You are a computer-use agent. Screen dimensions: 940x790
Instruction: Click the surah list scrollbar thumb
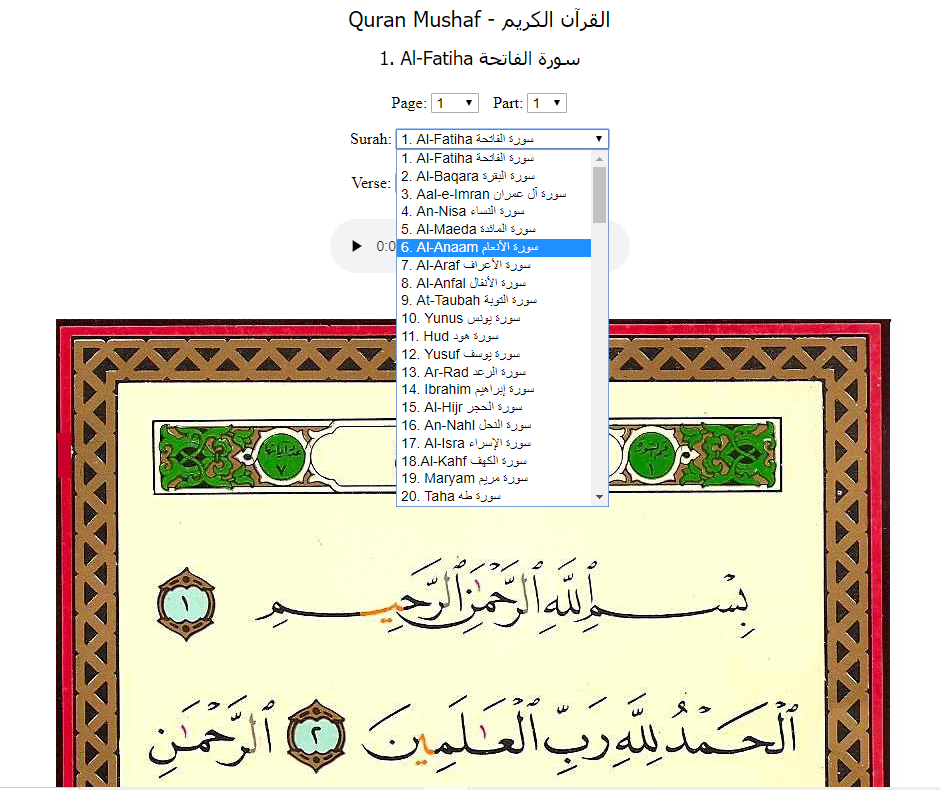(x=599, y=195)
